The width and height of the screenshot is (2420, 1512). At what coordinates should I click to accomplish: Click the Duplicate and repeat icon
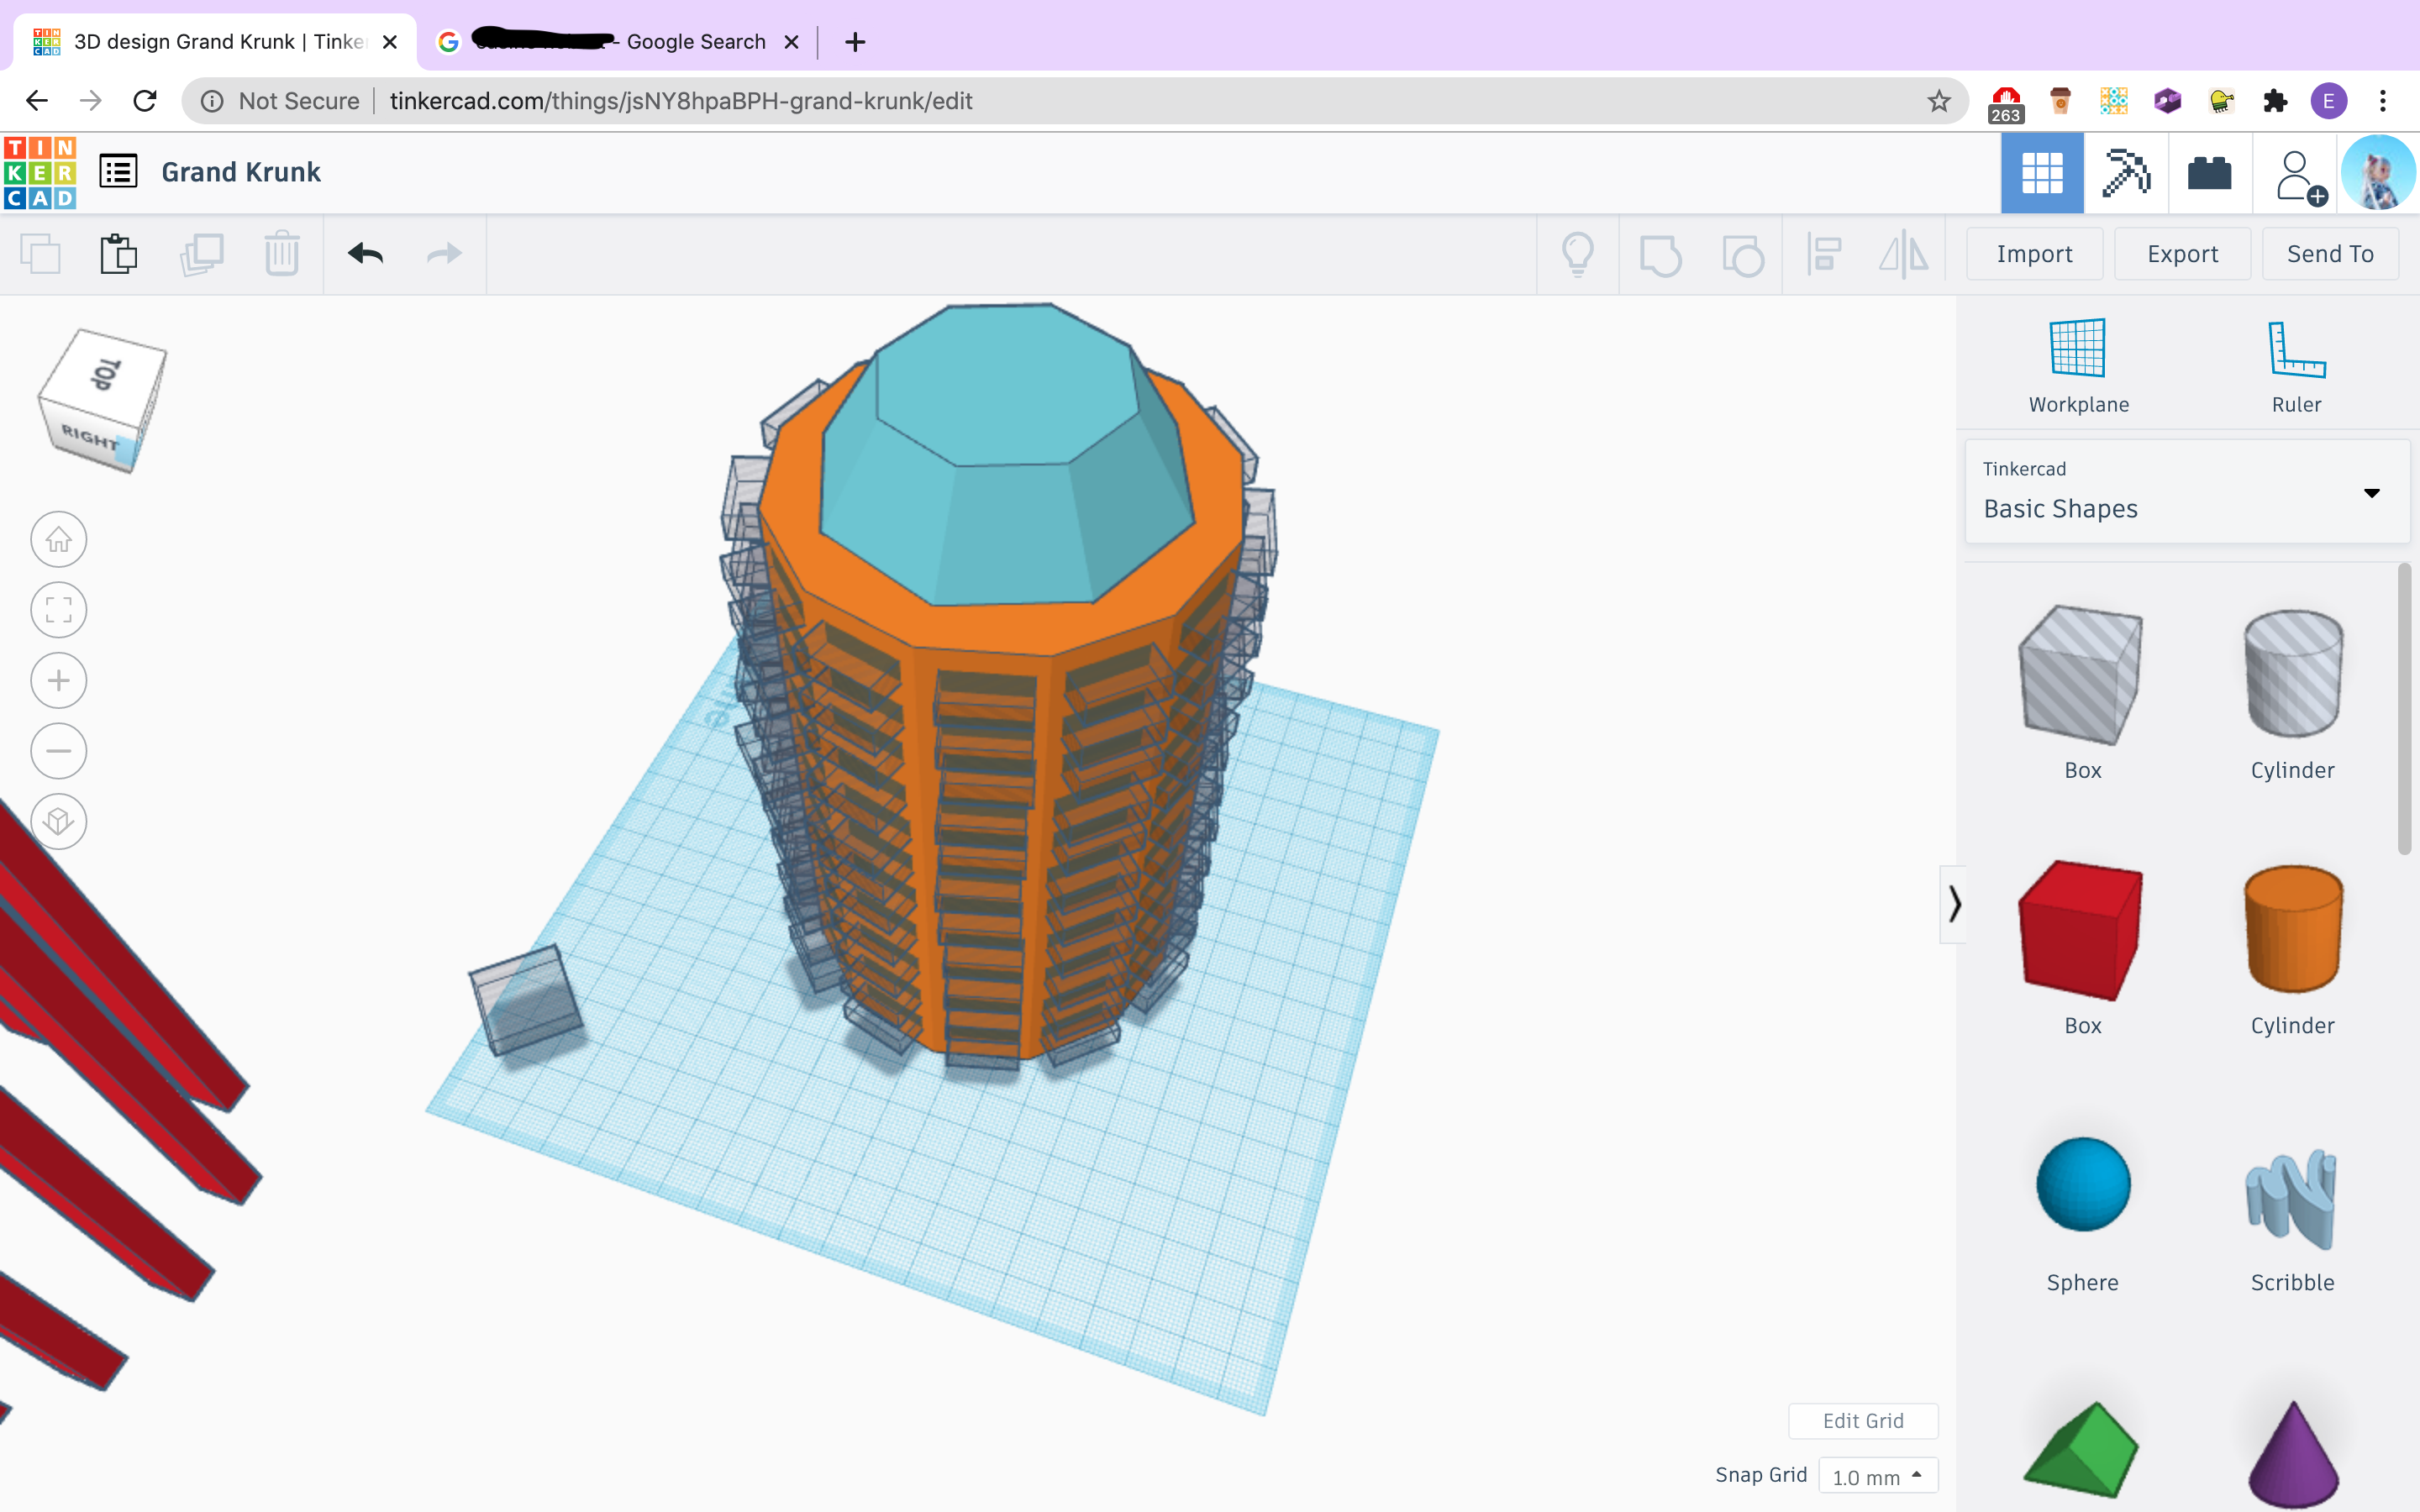(201, 254)
